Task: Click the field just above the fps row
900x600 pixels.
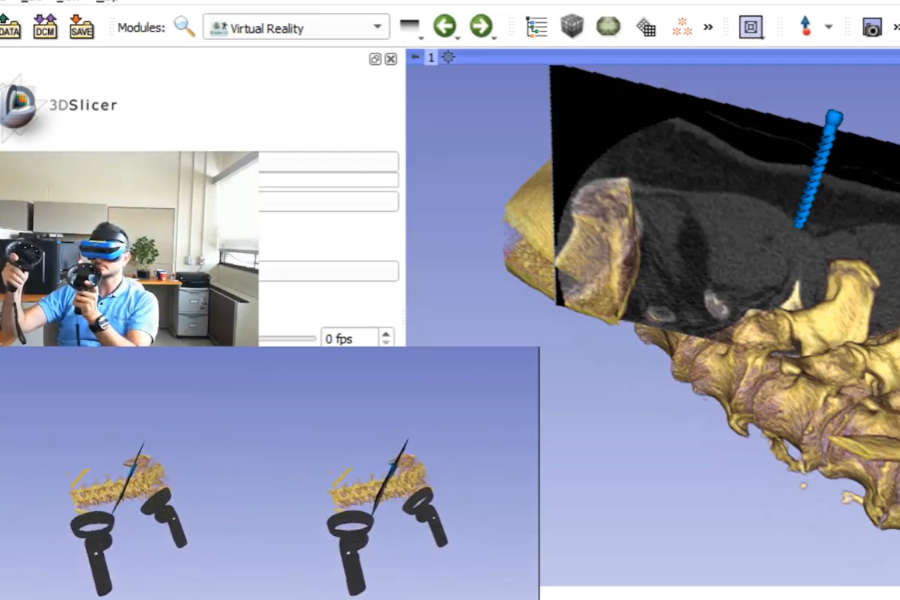Action: (328, 271)
